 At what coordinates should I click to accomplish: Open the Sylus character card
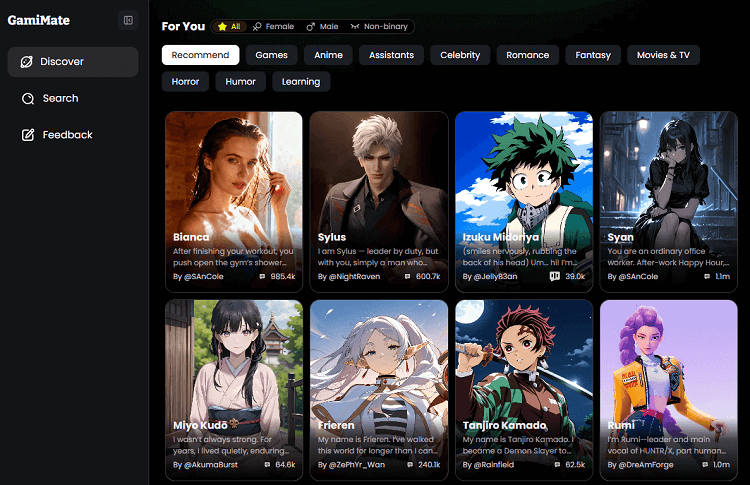[379, 201]
